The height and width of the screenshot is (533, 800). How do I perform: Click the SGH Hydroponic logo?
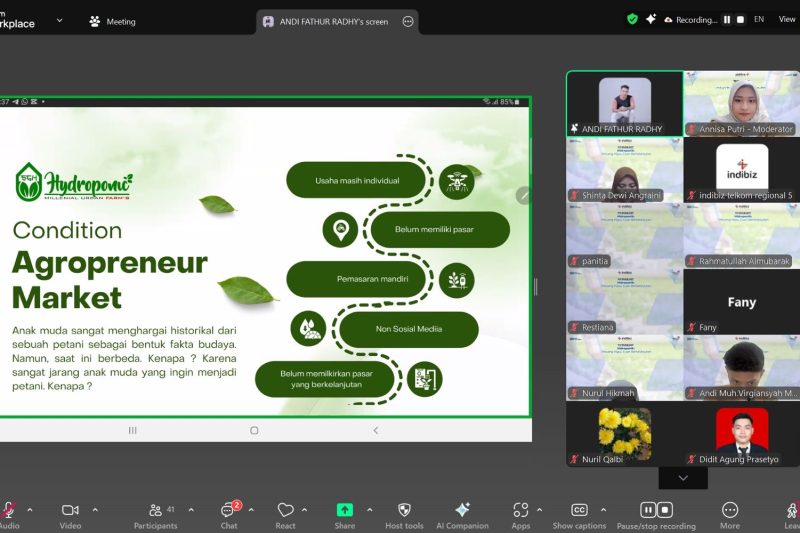(74, 181)
